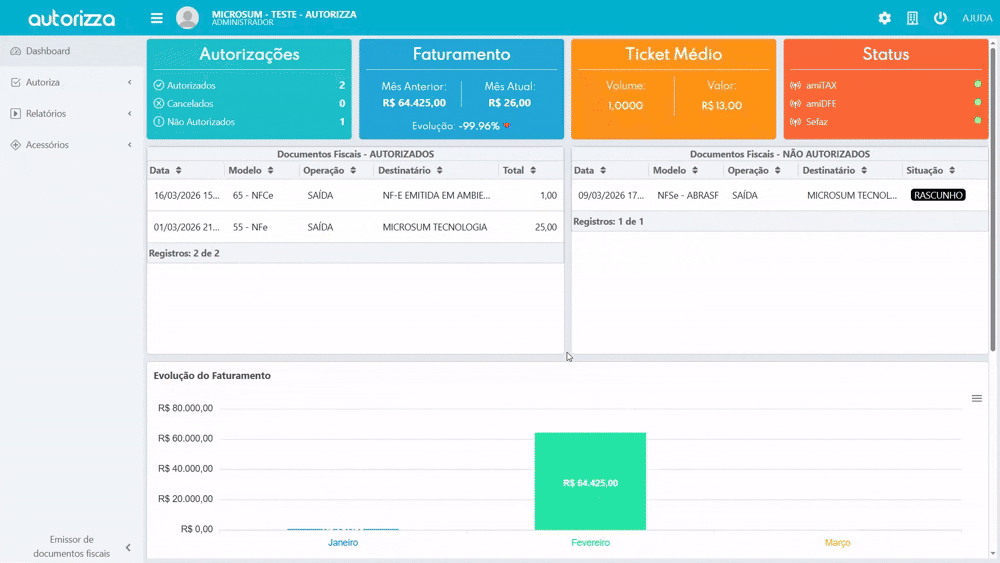The image size is (1000, 563).
Task: Click the green Fevereiro bar in chart
Action: 590,482
